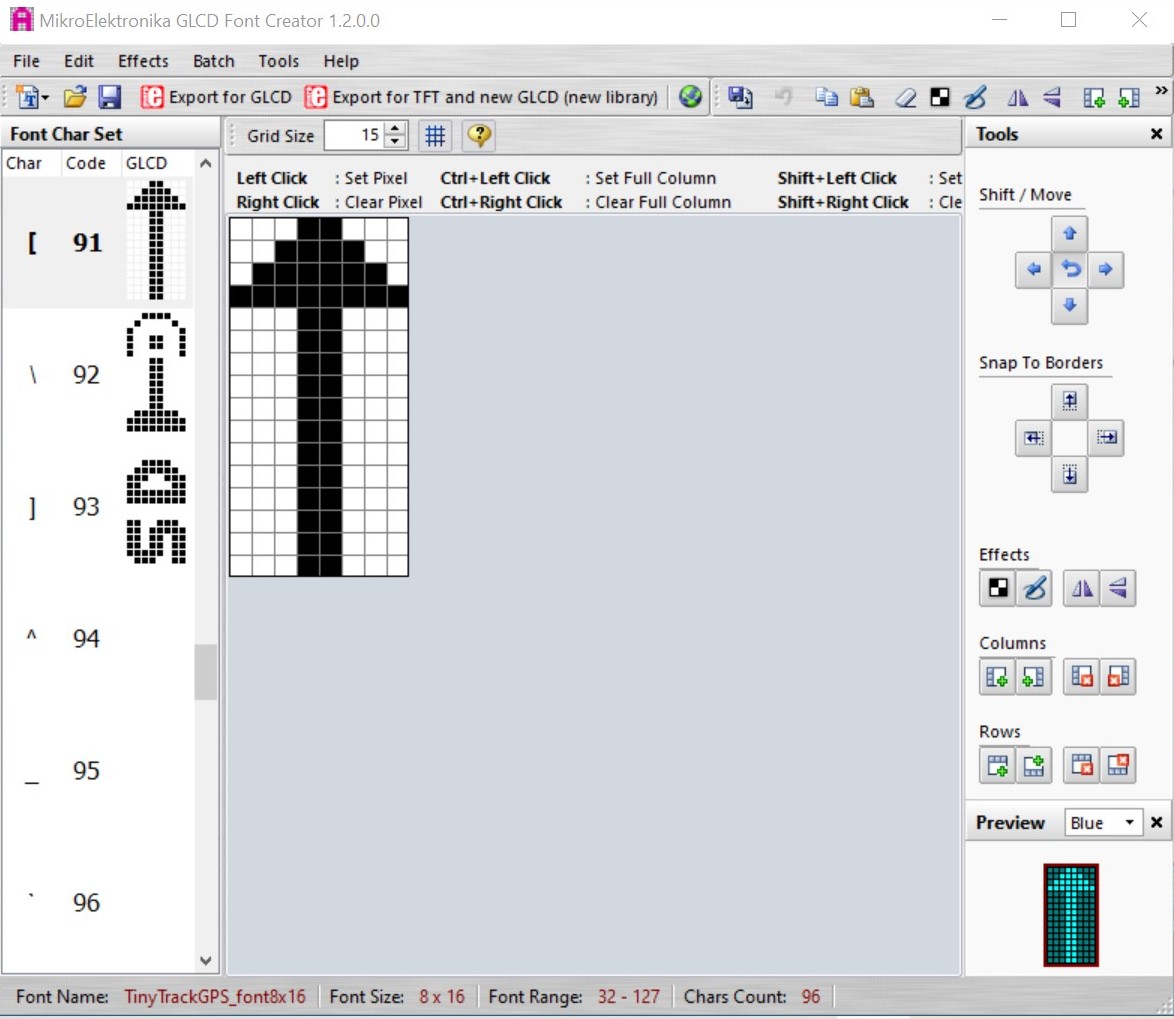Click the Font Char Set scrollbar thumb
Image resolution: width=1174 pixels, height=1019 pixels.
tap(206, 672)
